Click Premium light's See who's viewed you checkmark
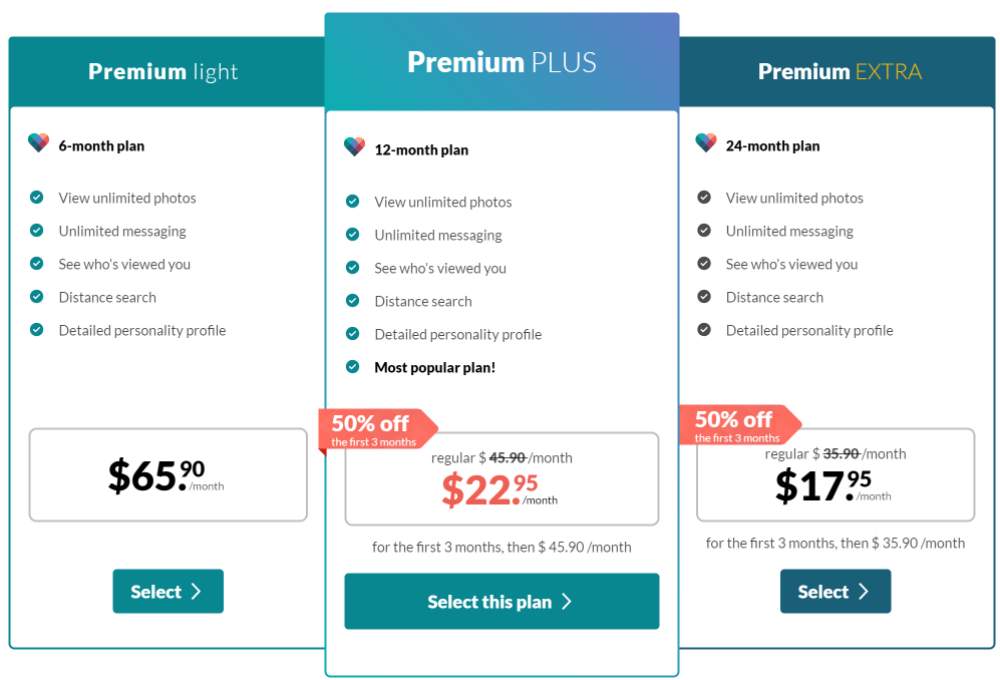 (x=36, y=263)
